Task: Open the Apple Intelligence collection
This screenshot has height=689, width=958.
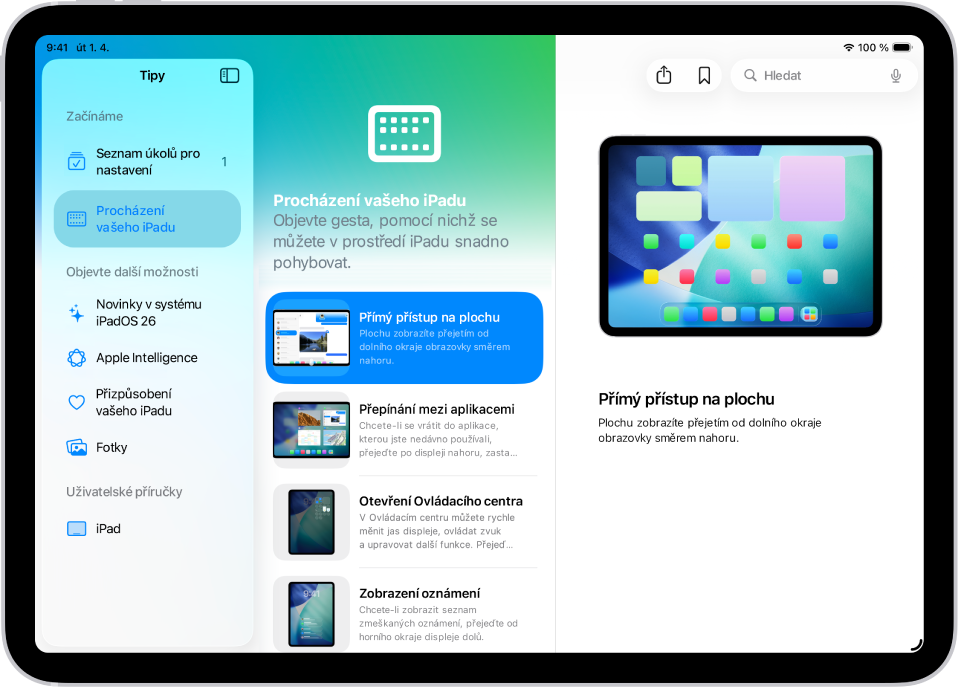Action: point(147,358)
